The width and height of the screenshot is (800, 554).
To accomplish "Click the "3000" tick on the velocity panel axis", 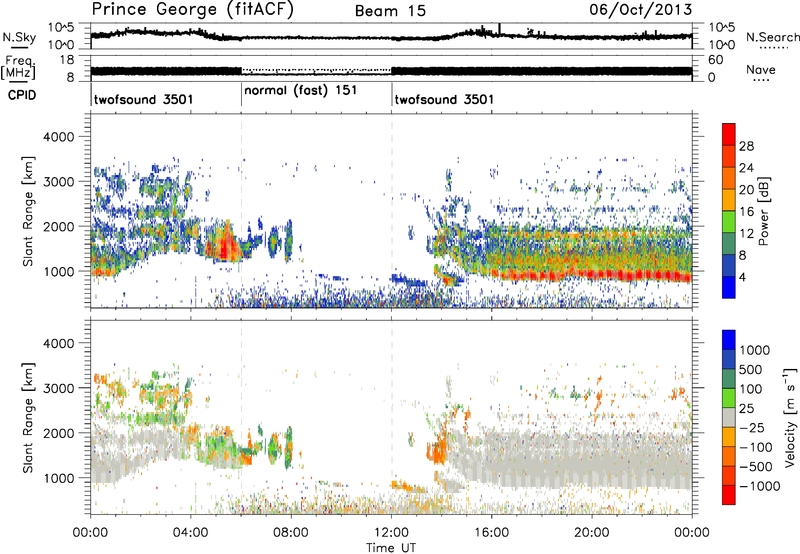I will point(58,388).
